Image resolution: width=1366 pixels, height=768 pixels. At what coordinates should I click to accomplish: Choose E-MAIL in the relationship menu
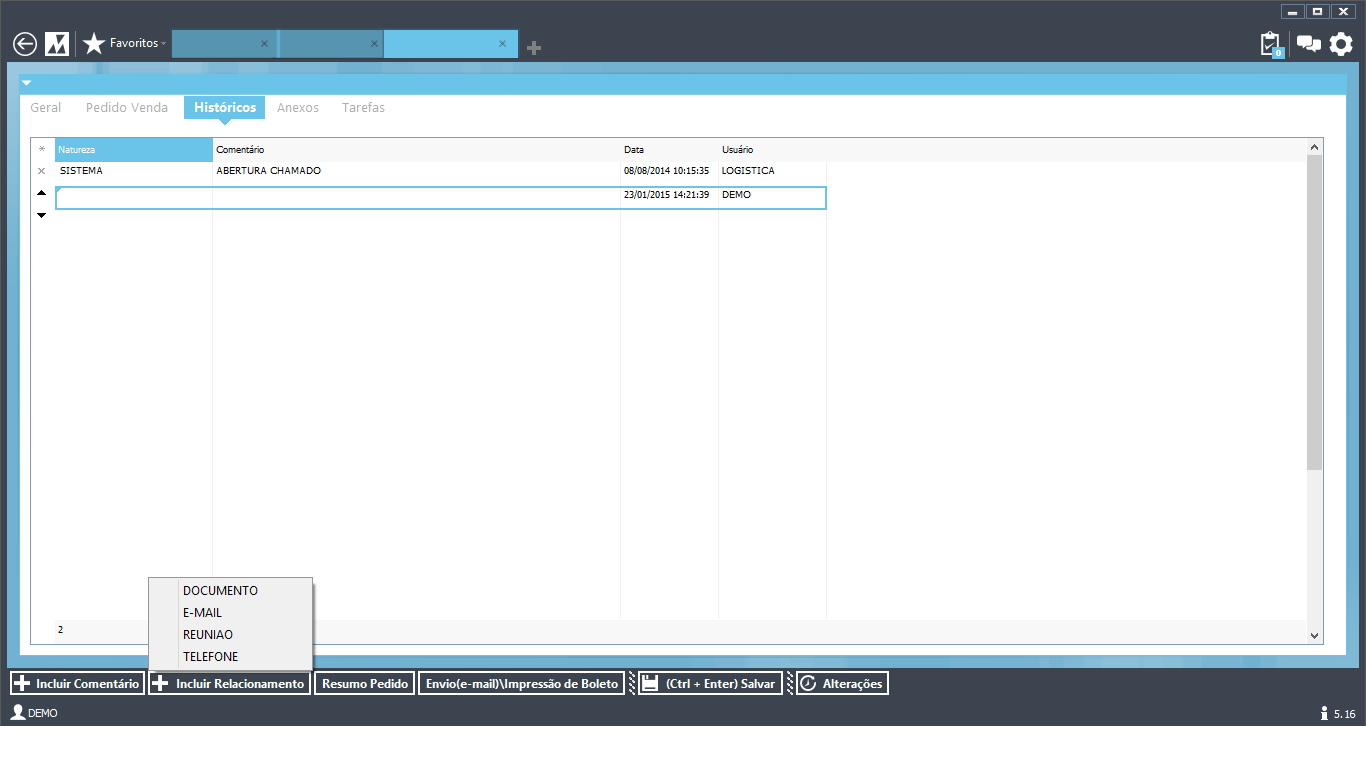point(202,613)
